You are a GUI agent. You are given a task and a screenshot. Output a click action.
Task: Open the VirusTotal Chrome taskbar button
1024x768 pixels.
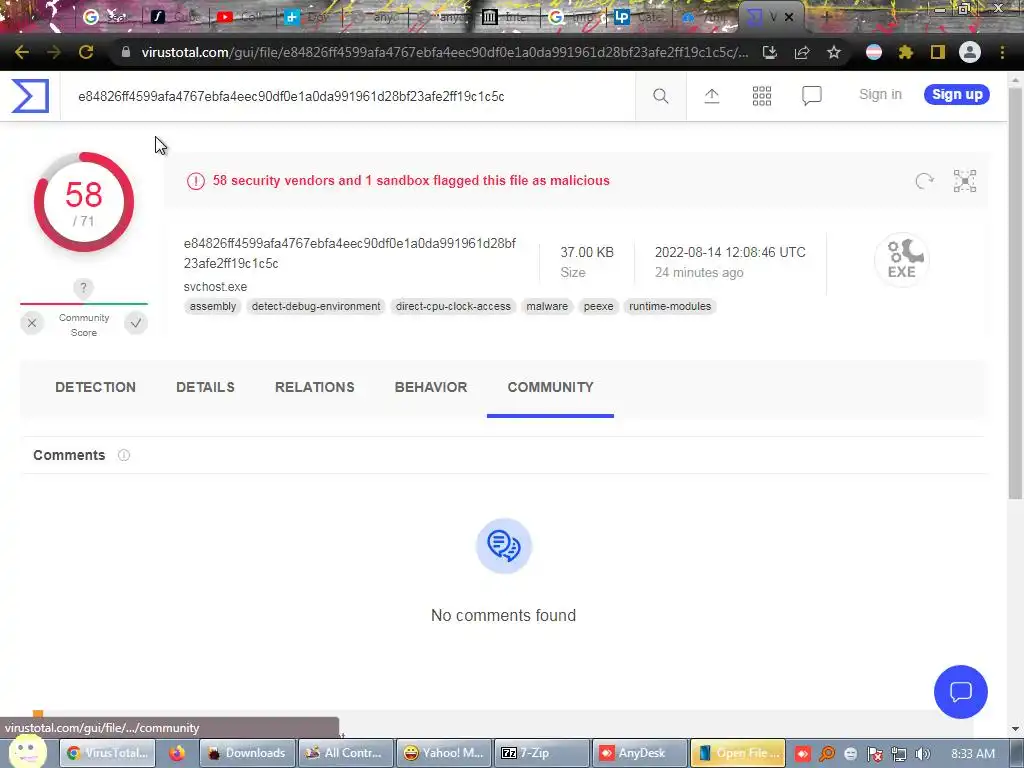tap(108, 753)
